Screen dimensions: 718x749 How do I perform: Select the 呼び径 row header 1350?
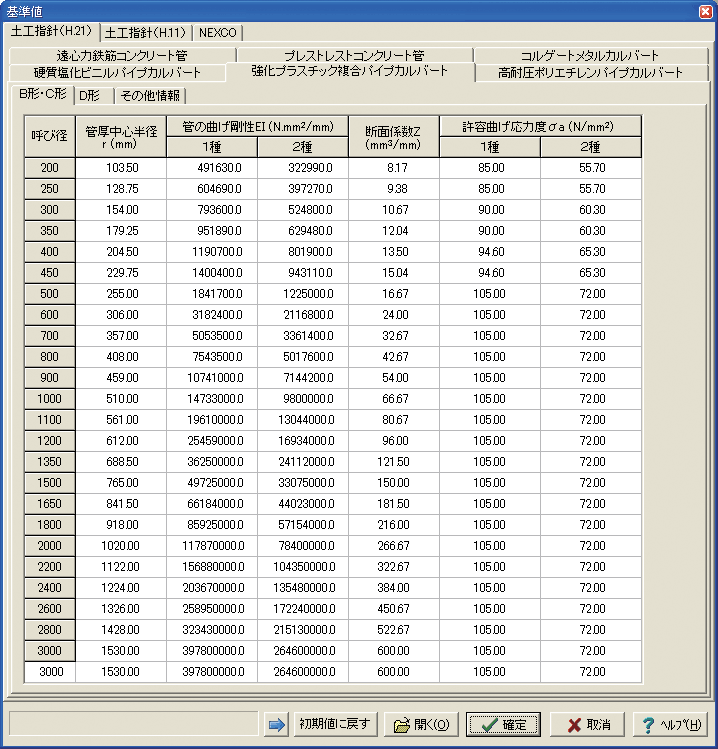click(50, 462)
